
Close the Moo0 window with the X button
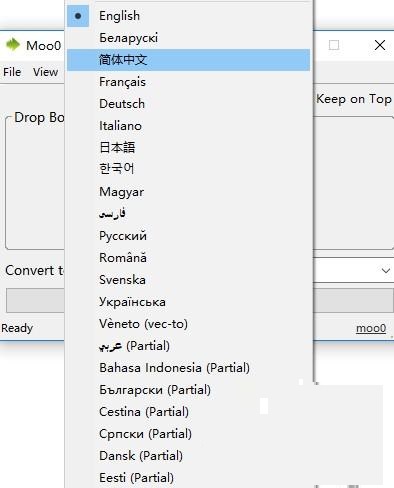[x=380, y=45]
